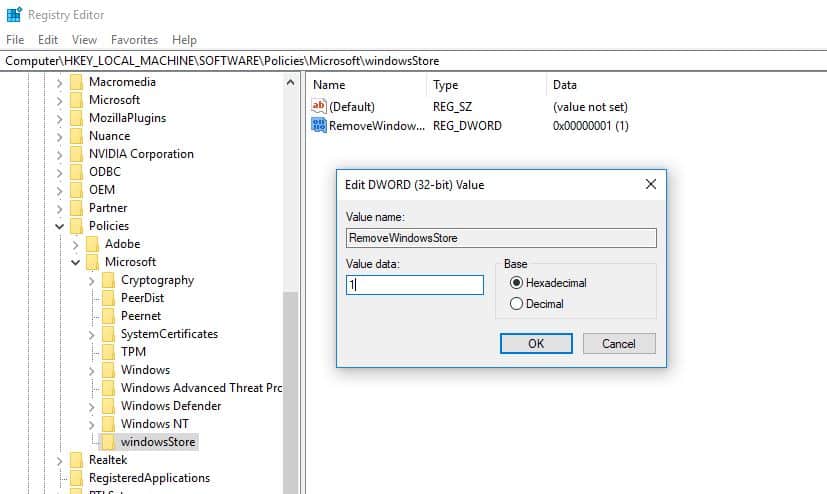Select the Windows key under Policies Microsoft
Viewport: 827px width, 494px height.
pyautogui.click(x=146, y=370)
